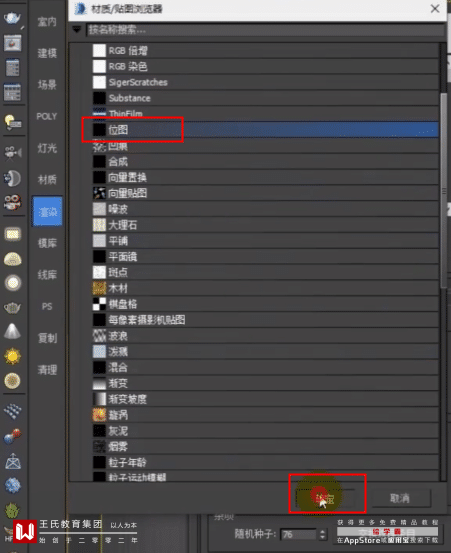Select the 斑点 speckle map
451x553 pixels.
[x=265, y=272]
